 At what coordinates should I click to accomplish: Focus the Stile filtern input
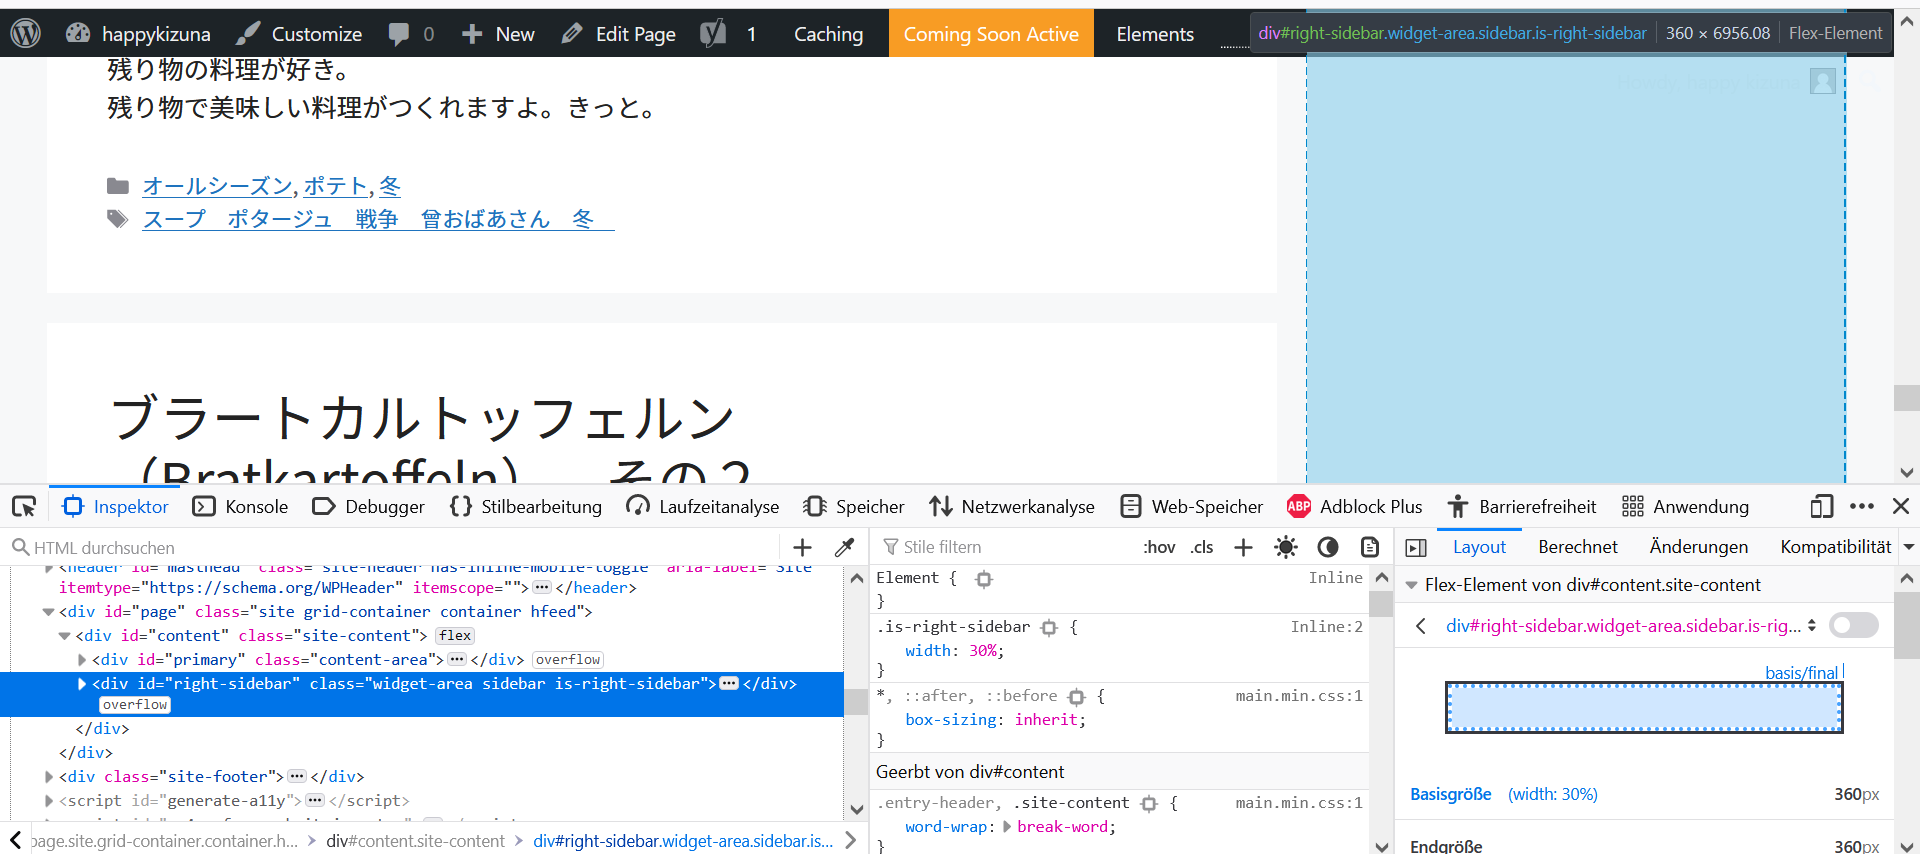[x=1005, y=547]
